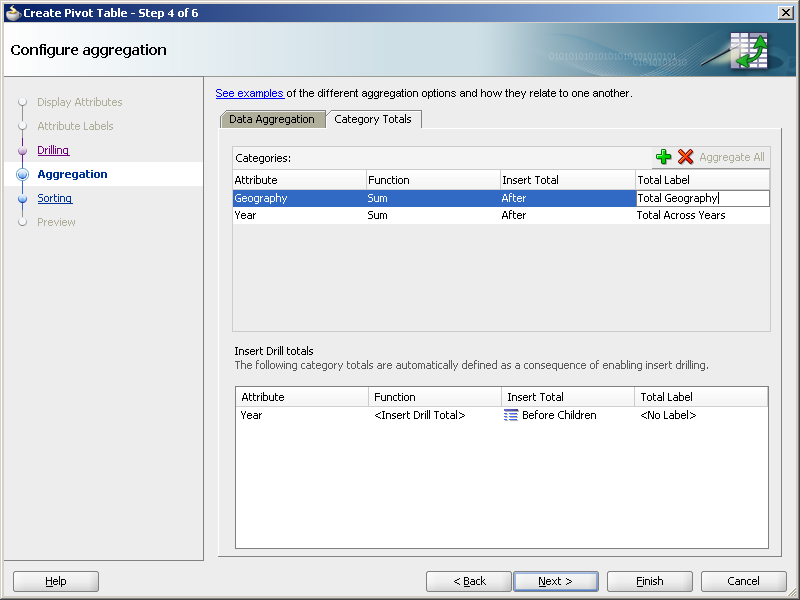Viewport: 800px width, 600px height.
Task: Advance with the Next button
Action: coord(556,581)
